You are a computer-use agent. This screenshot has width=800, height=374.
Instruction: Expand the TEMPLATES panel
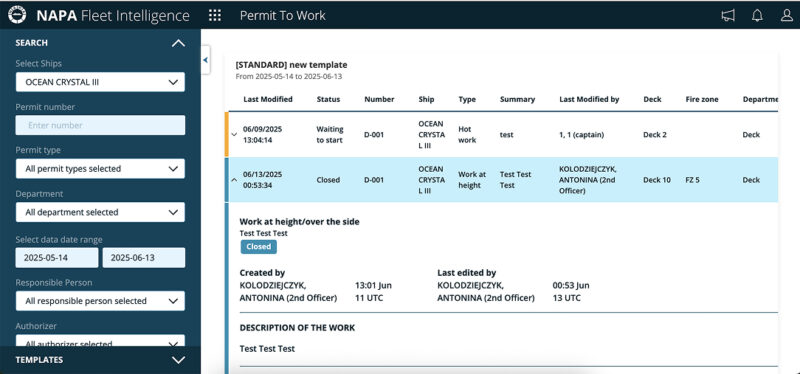click(178, 360)
